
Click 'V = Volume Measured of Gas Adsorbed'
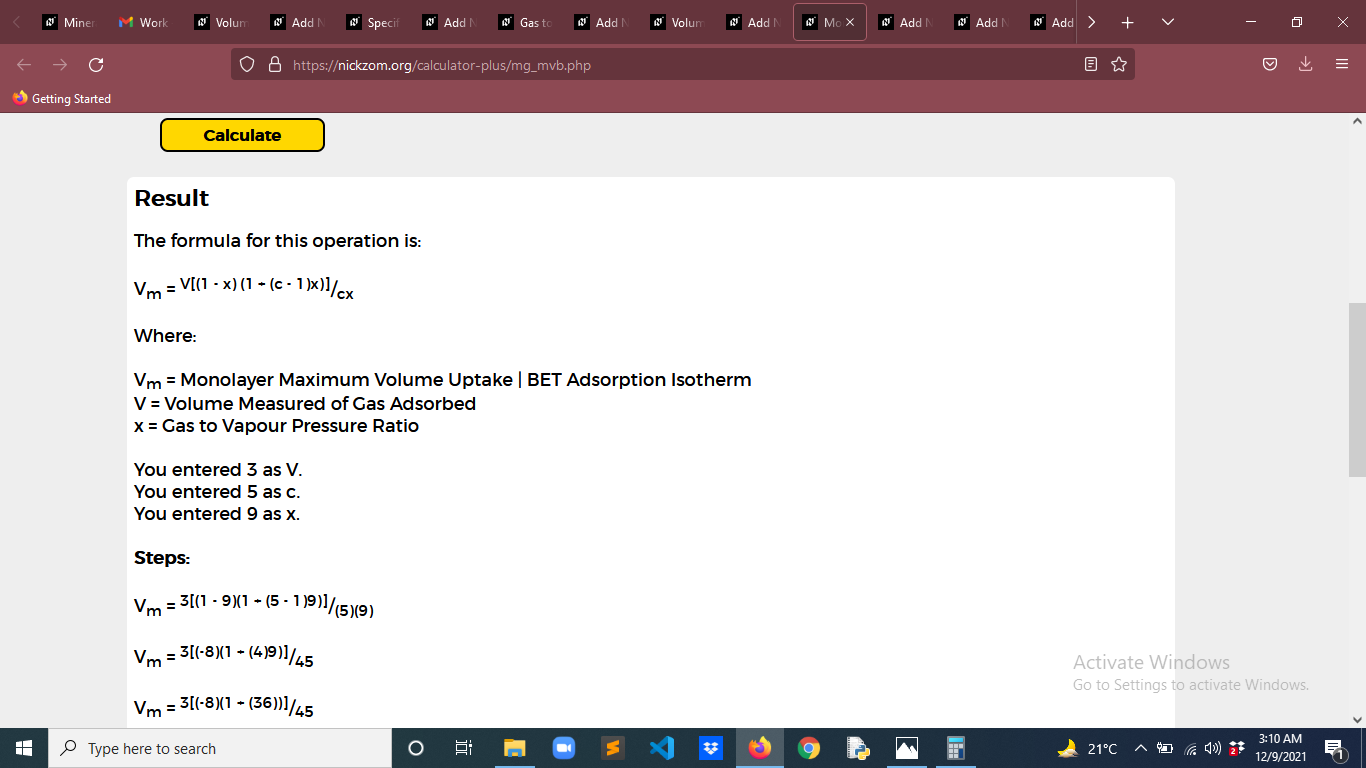point(305,404)
